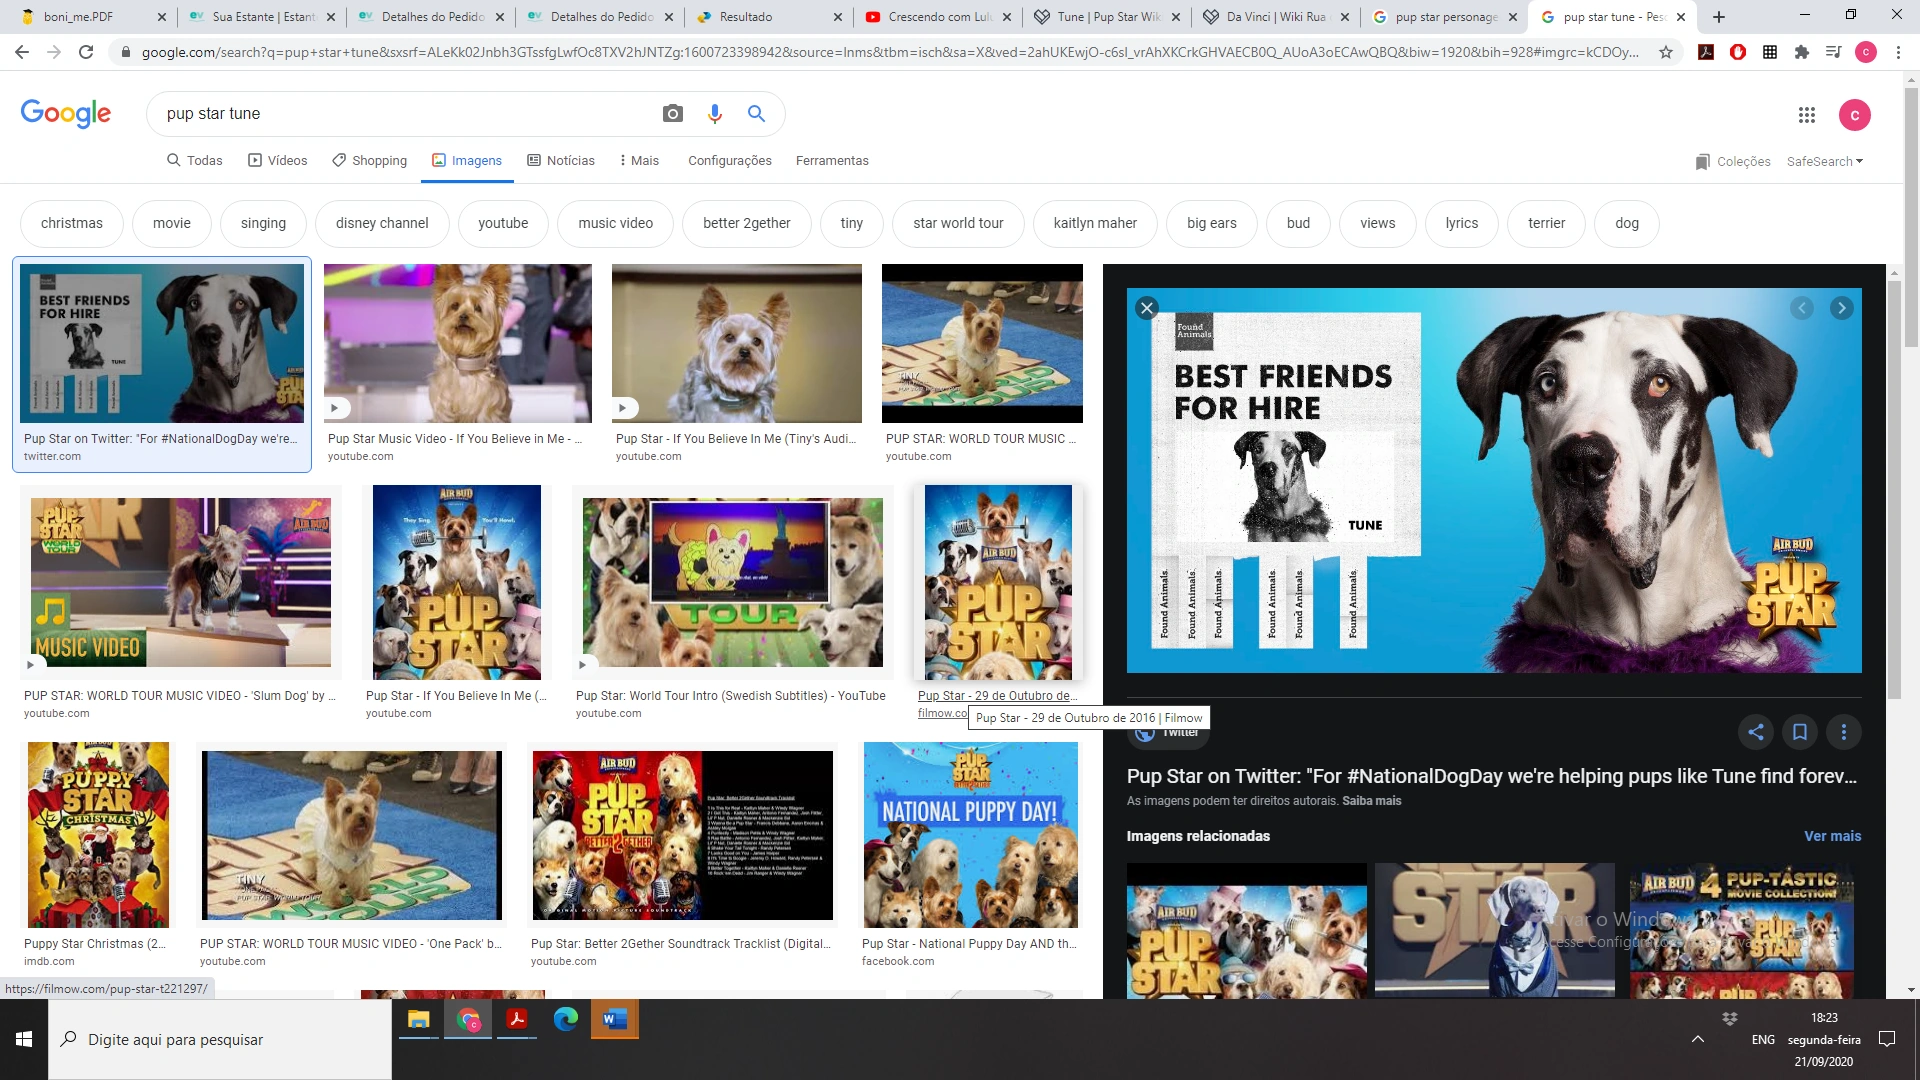Switch to the Shopping results tab
Image resolution: width=1920 pixels, height=1080 pixels.
(370, 161)
